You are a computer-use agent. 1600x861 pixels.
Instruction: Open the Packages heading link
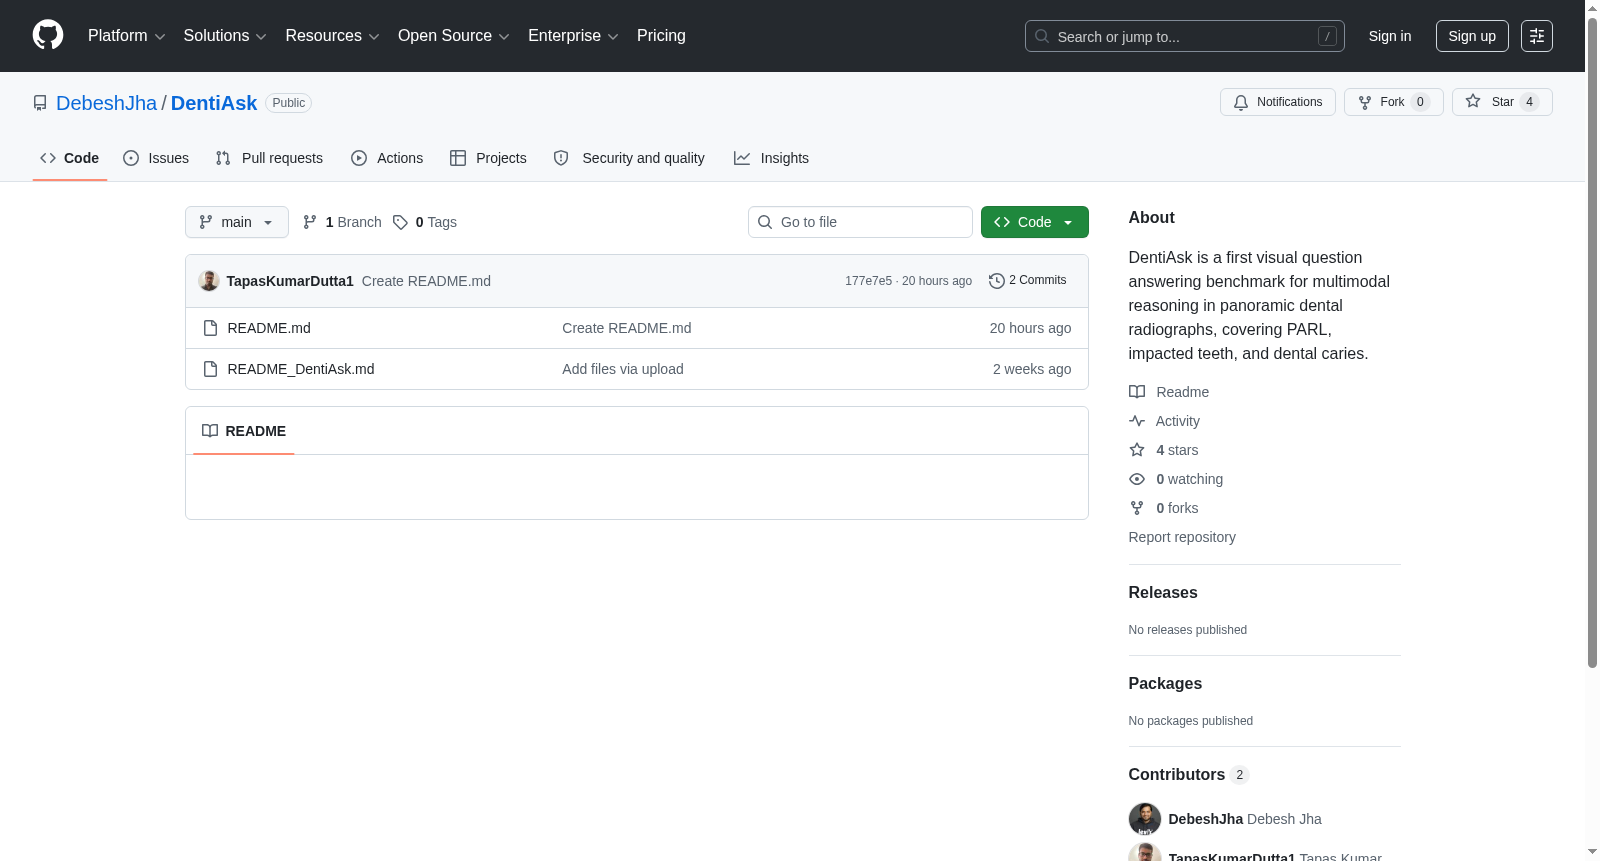pos(1165,684)
